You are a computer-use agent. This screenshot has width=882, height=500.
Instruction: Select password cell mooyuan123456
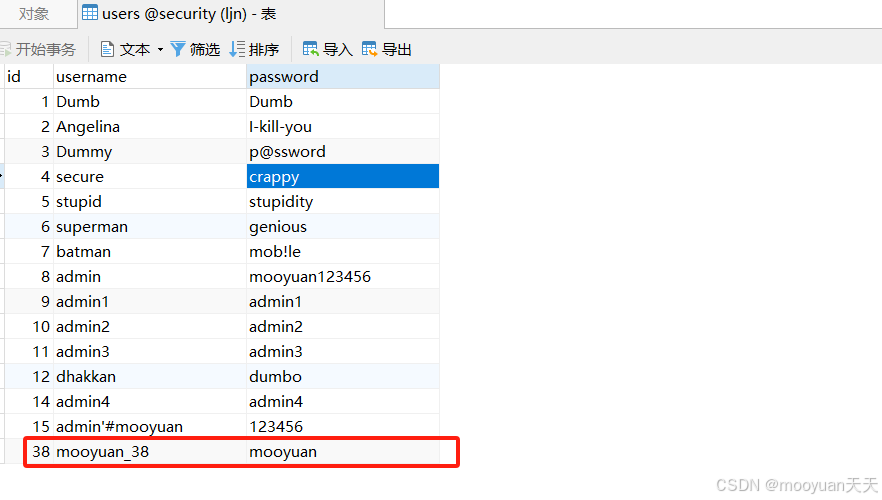[343, 277]
